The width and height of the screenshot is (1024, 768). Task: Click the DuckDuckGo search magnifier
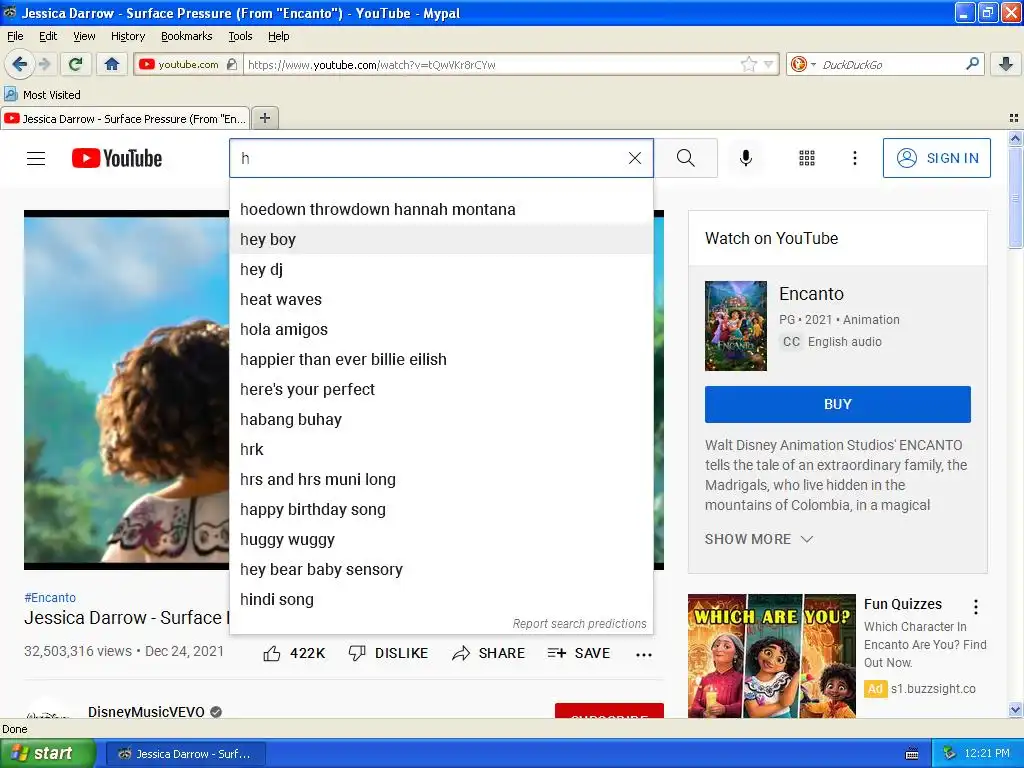[x=972, y=64]
